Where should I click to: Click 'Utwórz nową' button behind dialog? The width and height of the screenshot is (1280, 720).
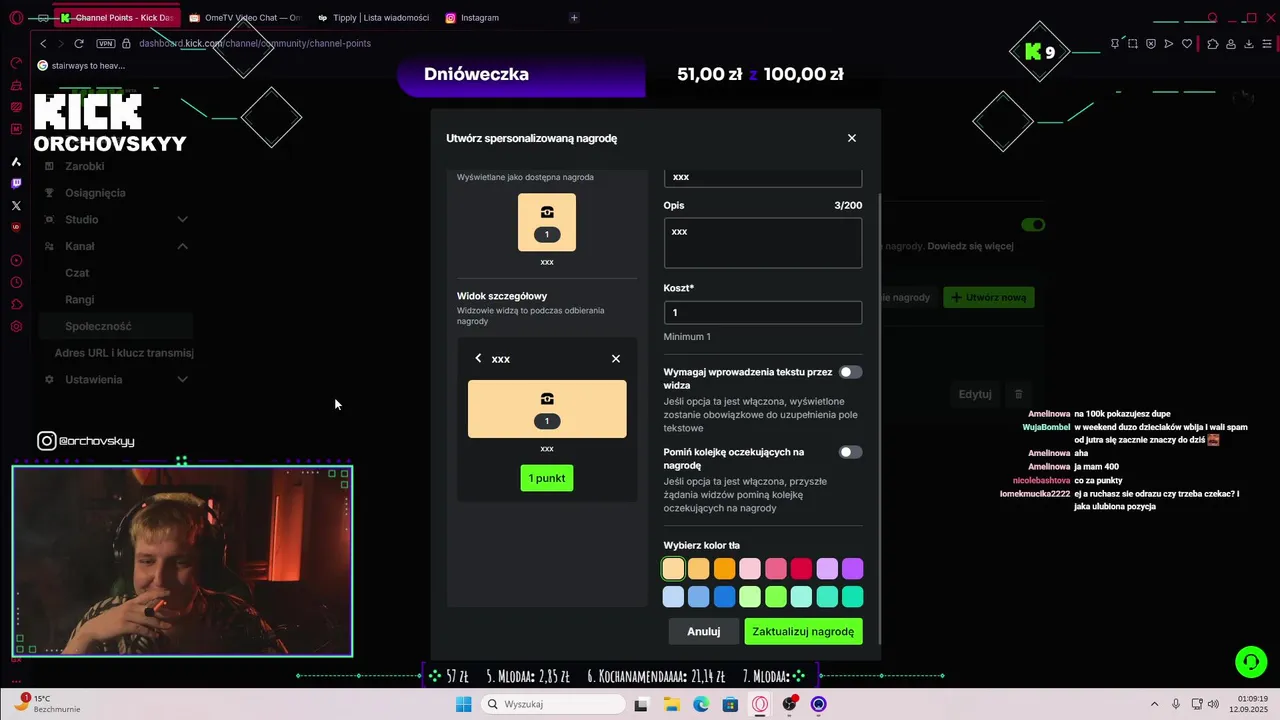point(989,297)
